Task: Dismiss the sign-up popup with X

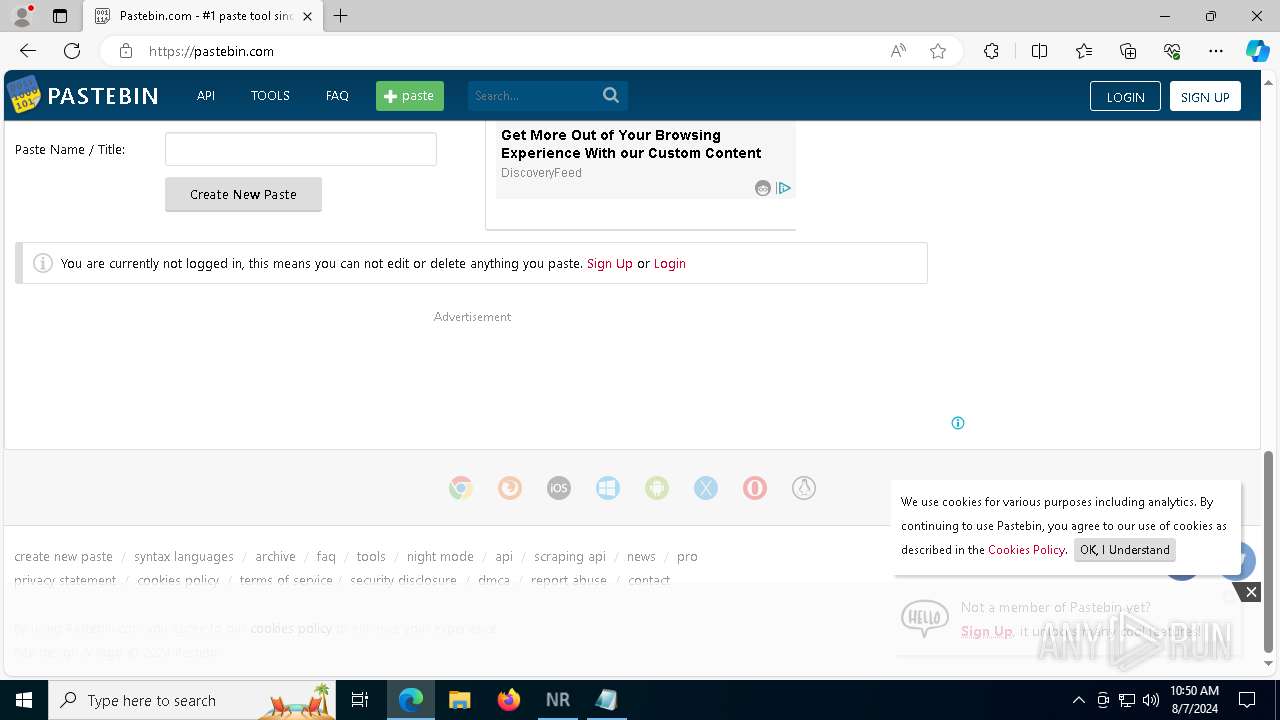Action: tap(1251, 592)
